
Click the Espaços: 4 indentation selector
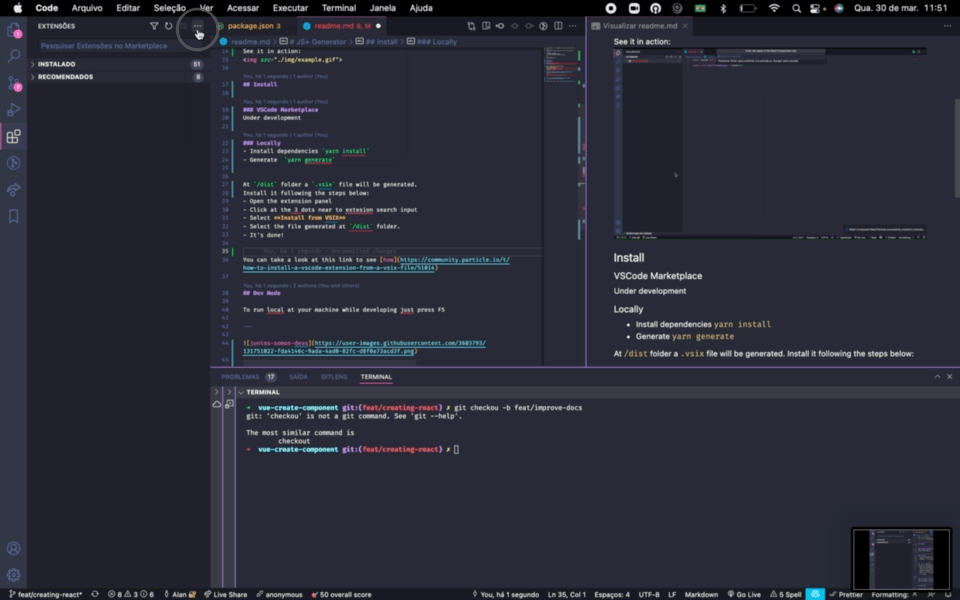tap(612, 594)
